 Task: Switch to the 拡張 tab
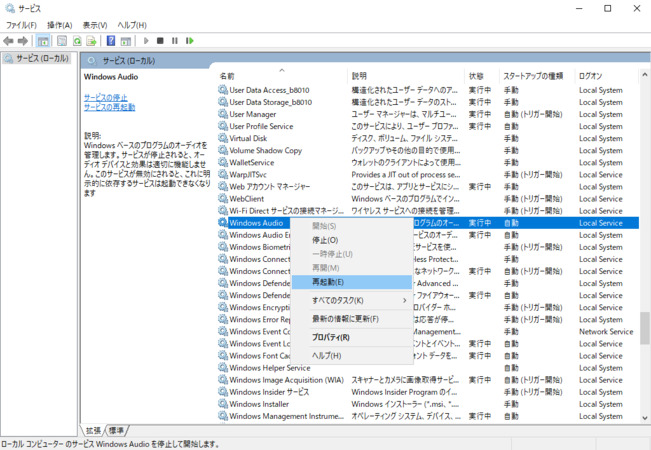pyautogui.click(x=93, y=430)
